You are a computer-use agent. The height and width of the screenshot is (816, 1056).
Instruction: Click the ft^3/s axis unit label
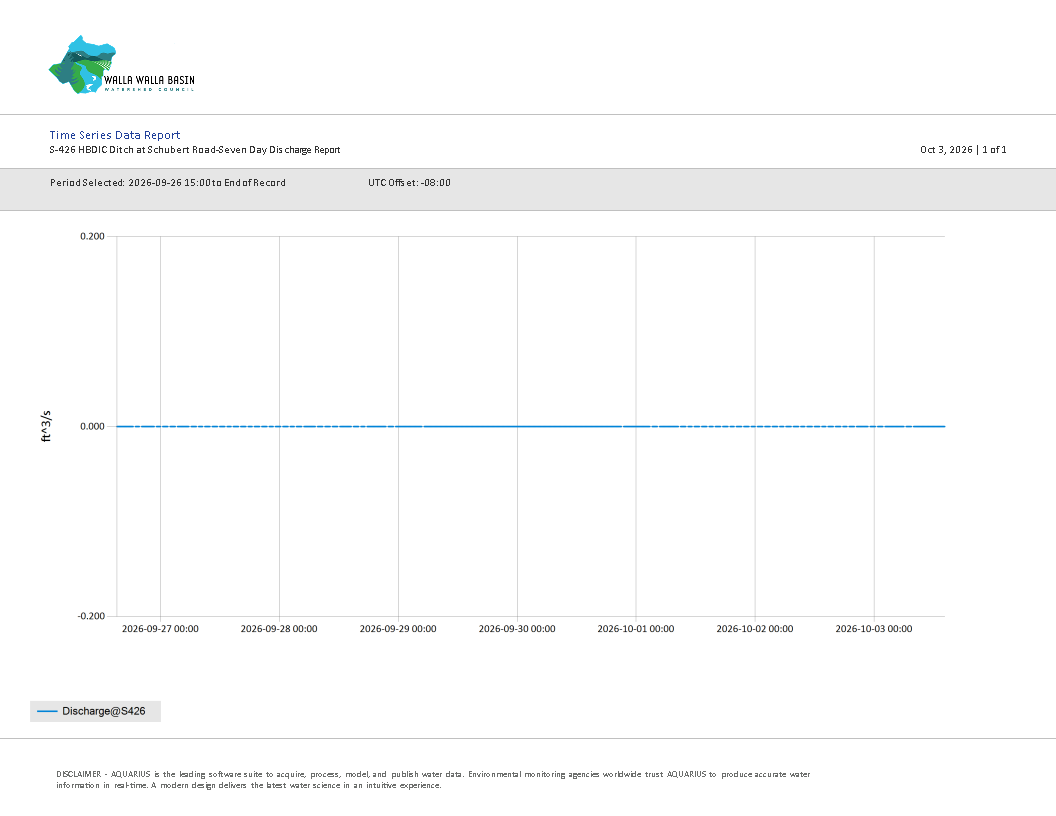click(x=46, y=426)
